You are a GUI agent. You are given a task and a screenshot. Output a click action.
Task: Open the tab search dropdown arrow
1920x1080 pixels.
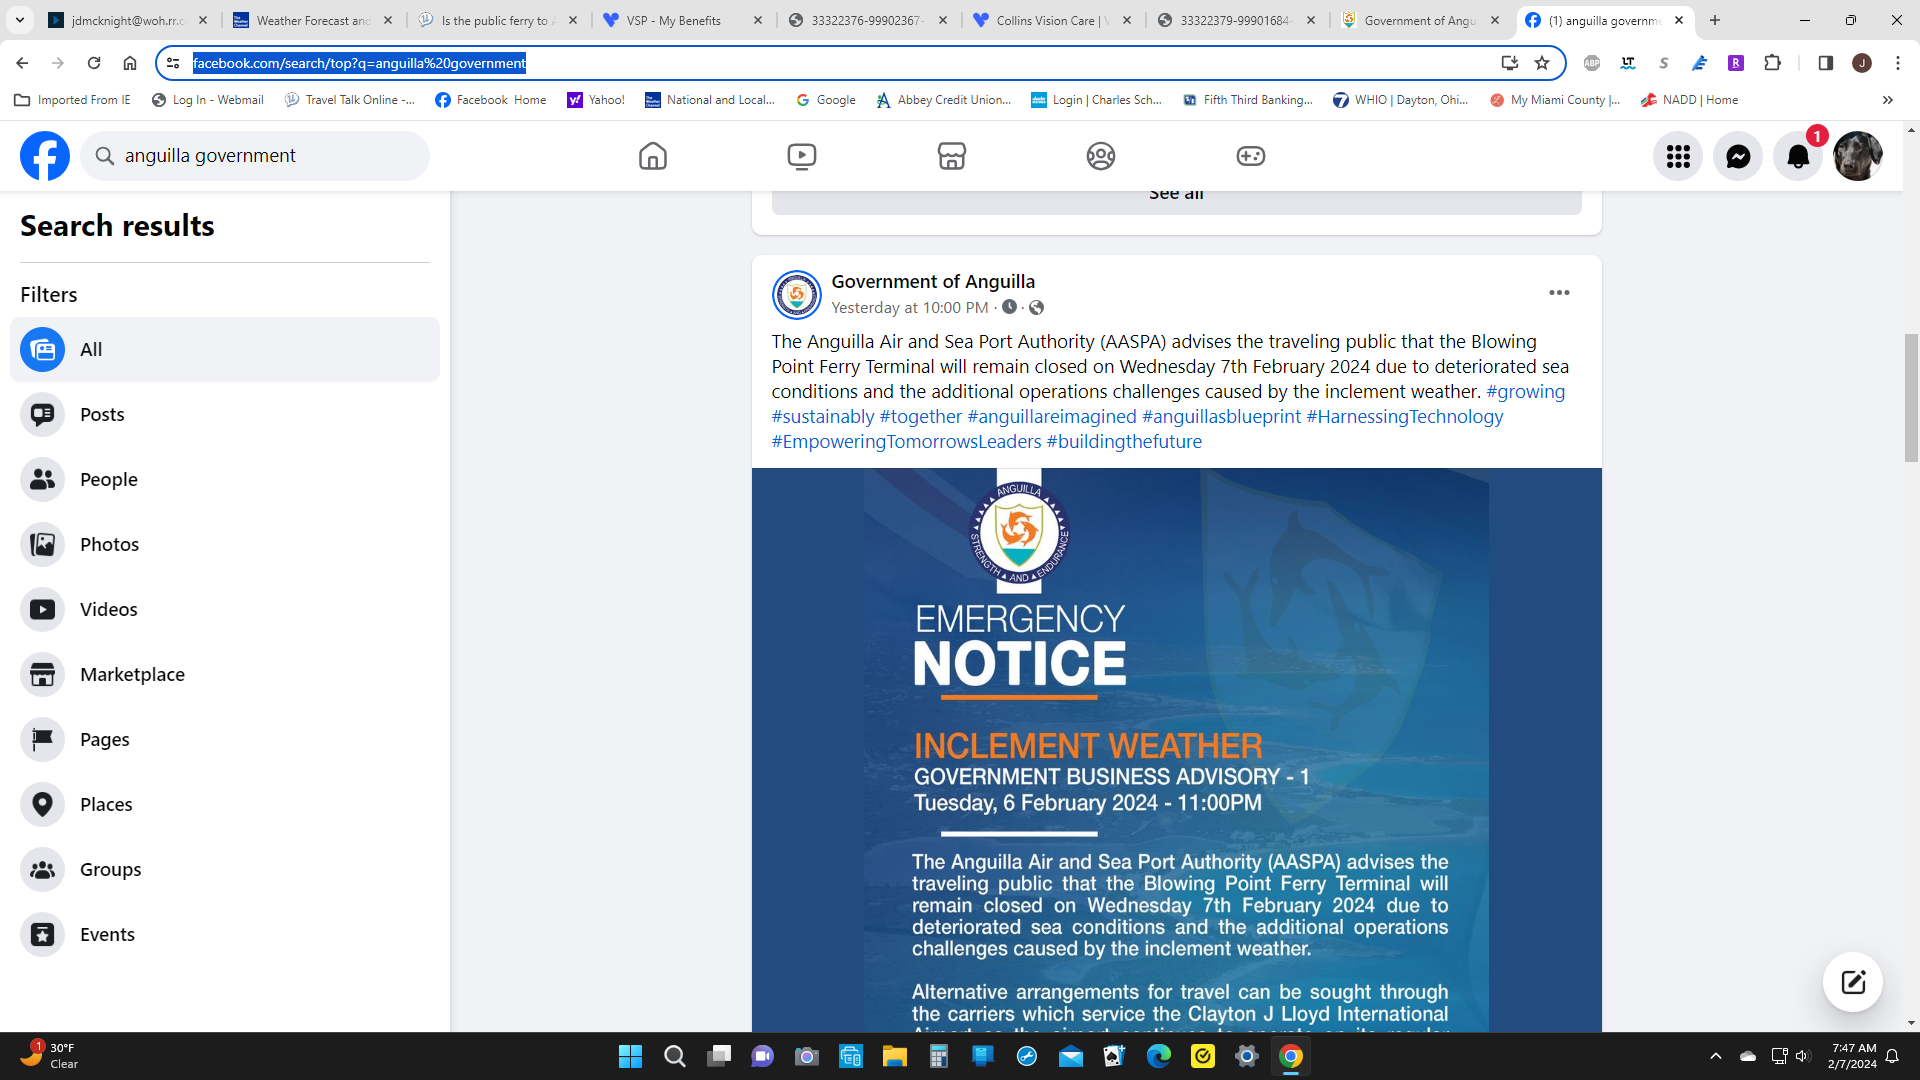tap(20, 20)
